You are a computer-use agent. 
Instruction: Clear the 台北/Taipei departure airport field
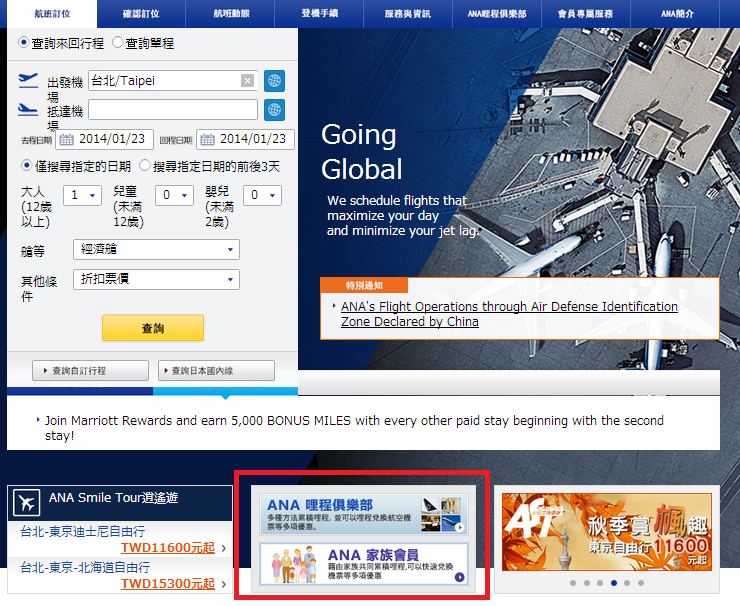[247, 81]
